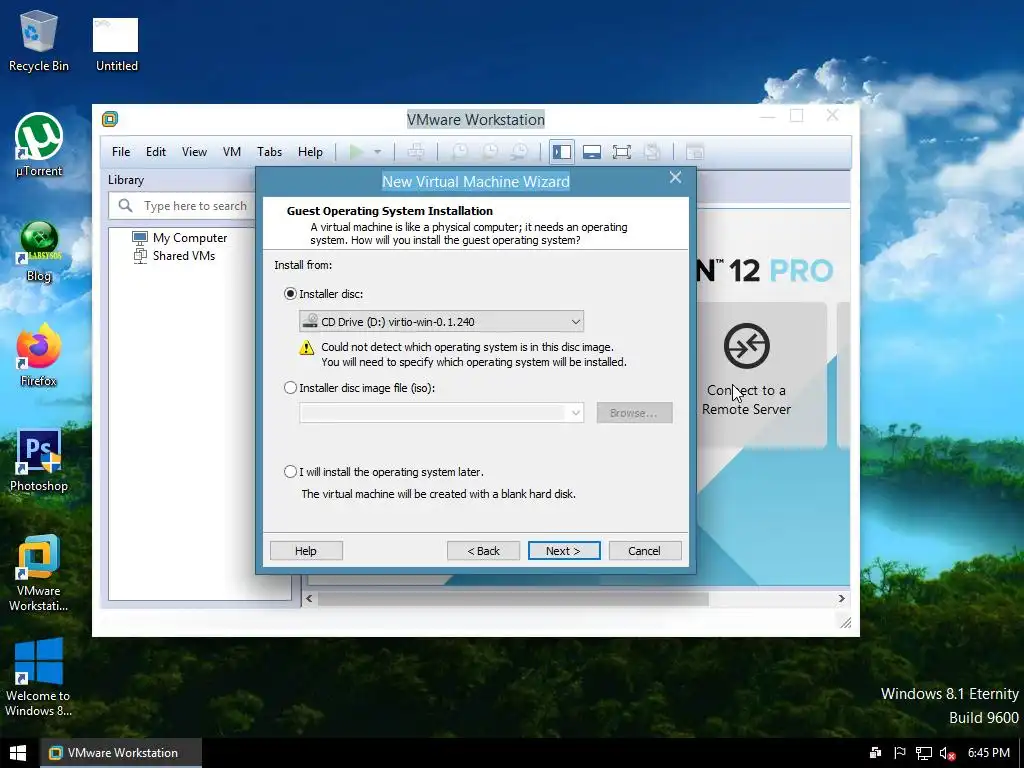1024x768 pixels.
Task: Click the Manage Snapshots toolbar icon
Action: click(520, 152)
